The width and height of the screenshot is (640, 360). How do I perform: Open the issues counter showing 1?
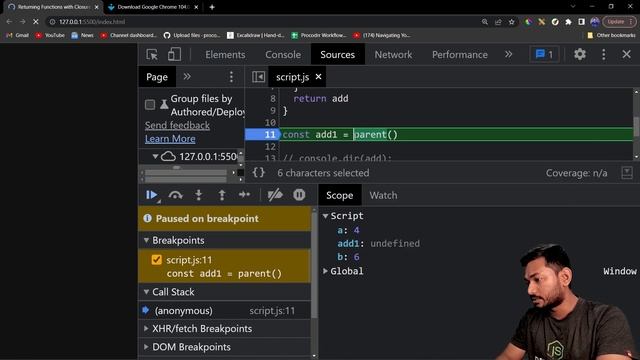pos(544,54)
